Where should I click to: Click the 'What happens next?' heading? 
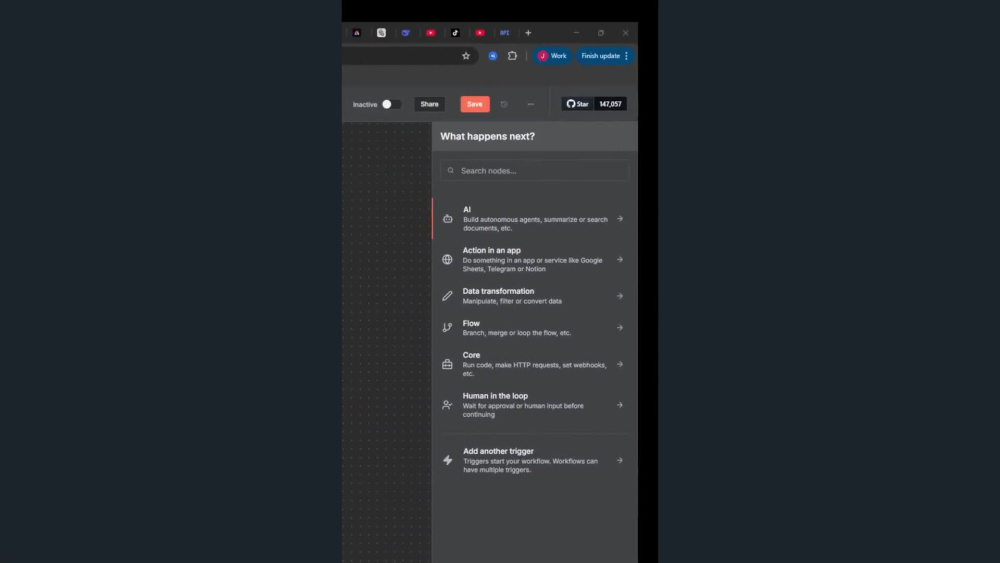(x=487, y=136)
